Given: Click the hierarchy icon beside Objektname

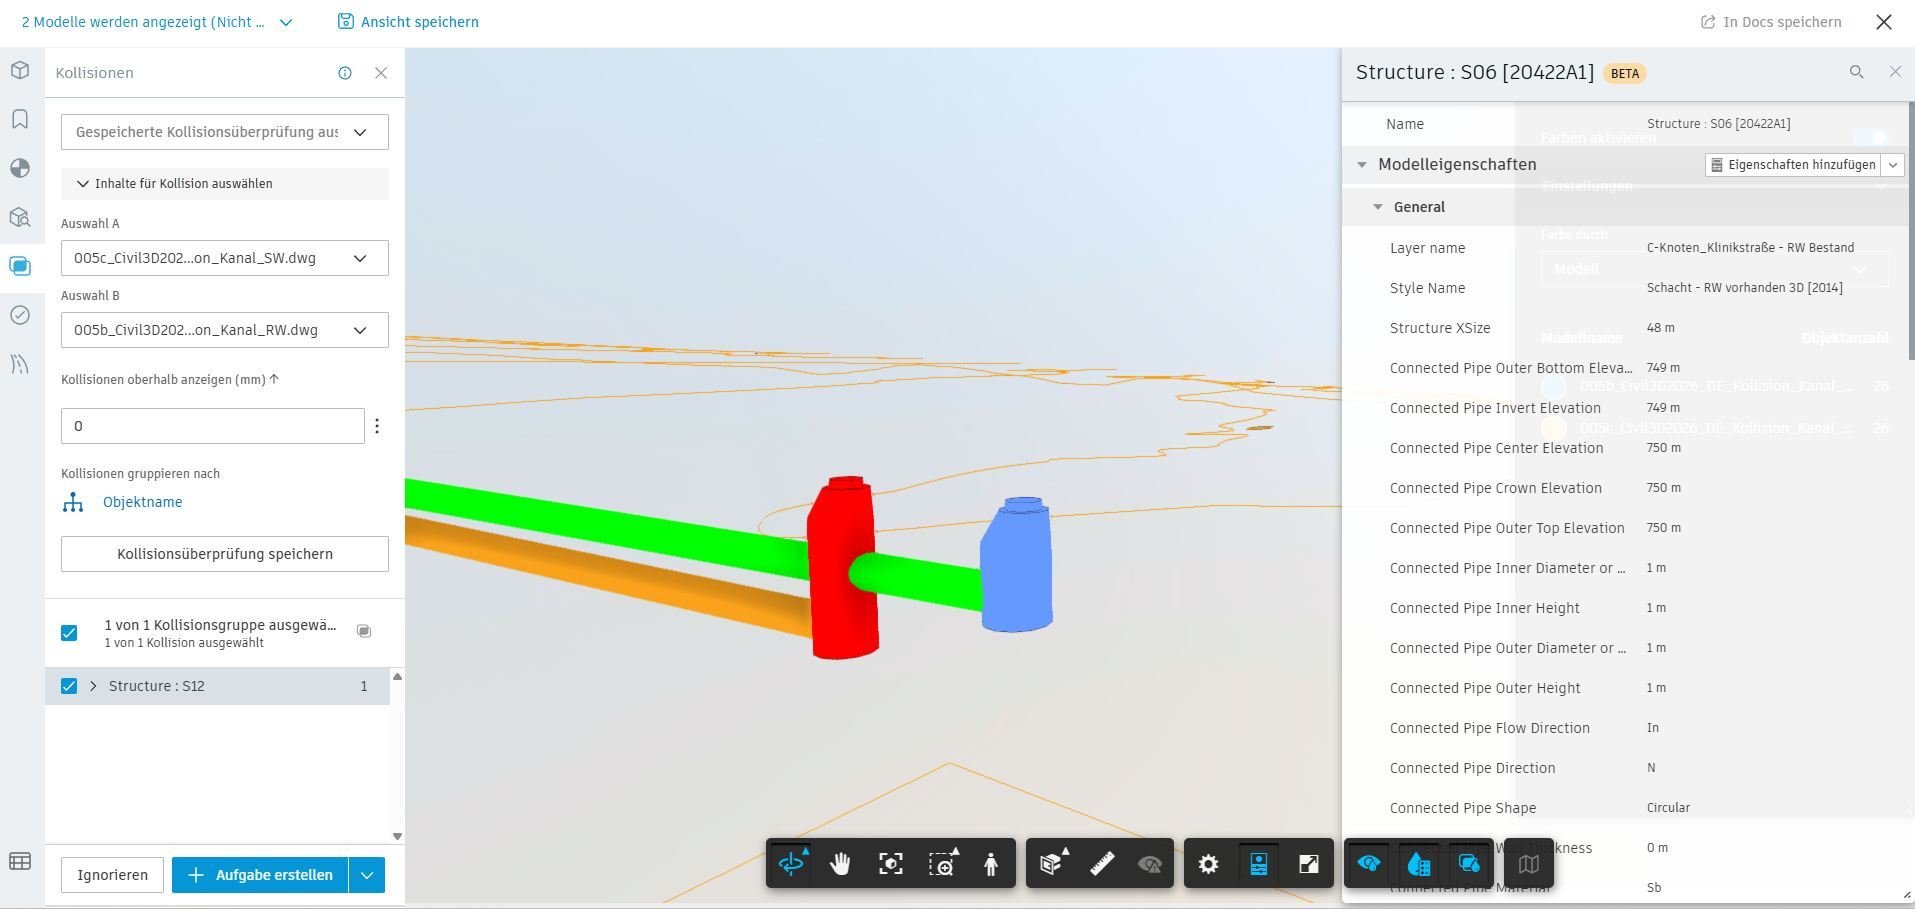Looking at the screenshot, I should click(x=73, y=502).
